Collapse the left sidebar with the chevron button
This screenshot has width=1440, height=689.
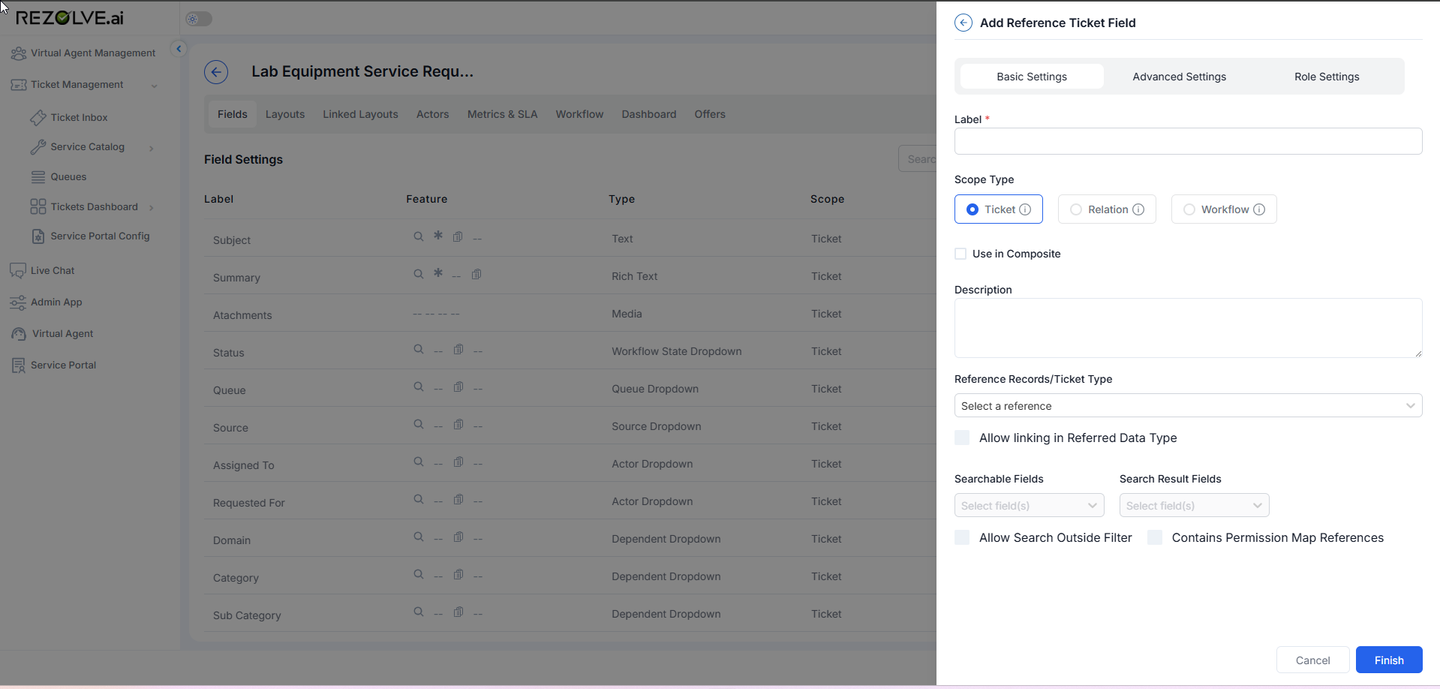tap(179, 48)
